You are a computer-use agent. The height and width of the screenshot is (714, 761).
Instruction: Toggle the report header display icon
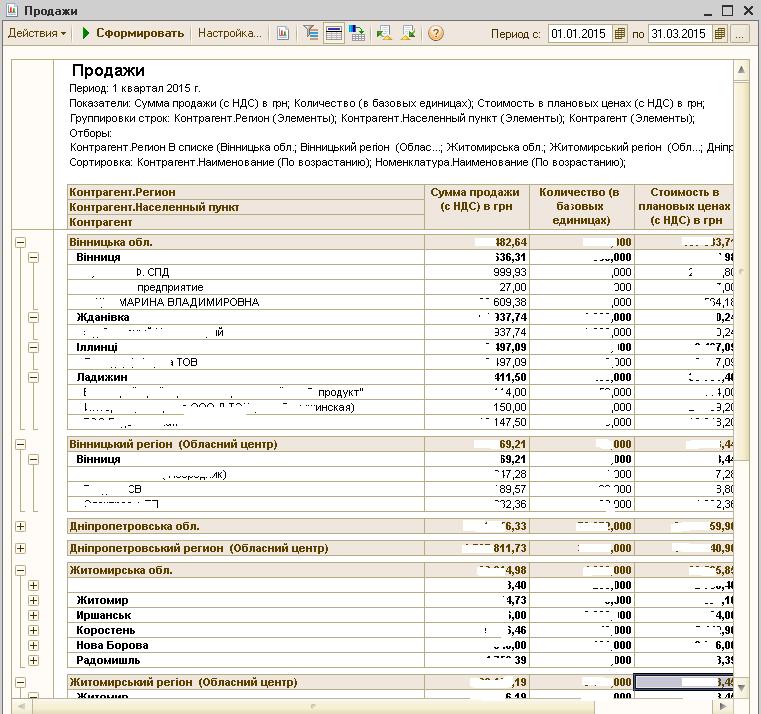(x=334, y=33)
